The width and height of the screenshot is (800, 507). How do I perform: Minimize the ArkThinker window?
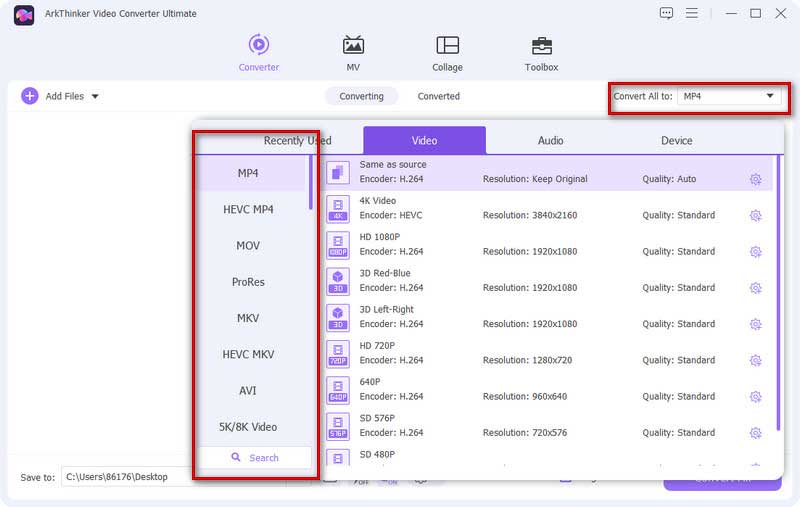(x=731, y=13)
